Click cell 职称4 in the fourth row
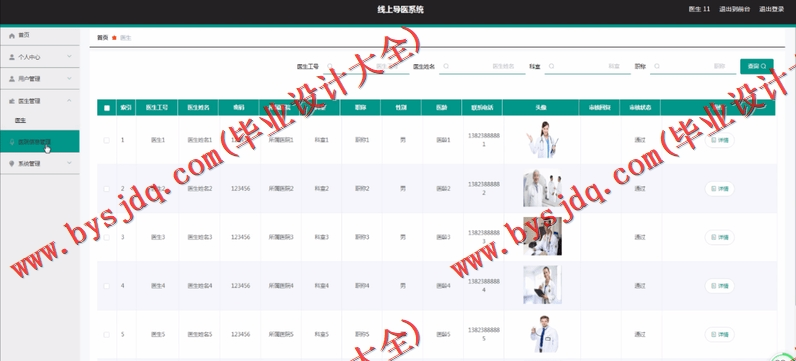This screenshot has height=361, width=796. (362, 286)
